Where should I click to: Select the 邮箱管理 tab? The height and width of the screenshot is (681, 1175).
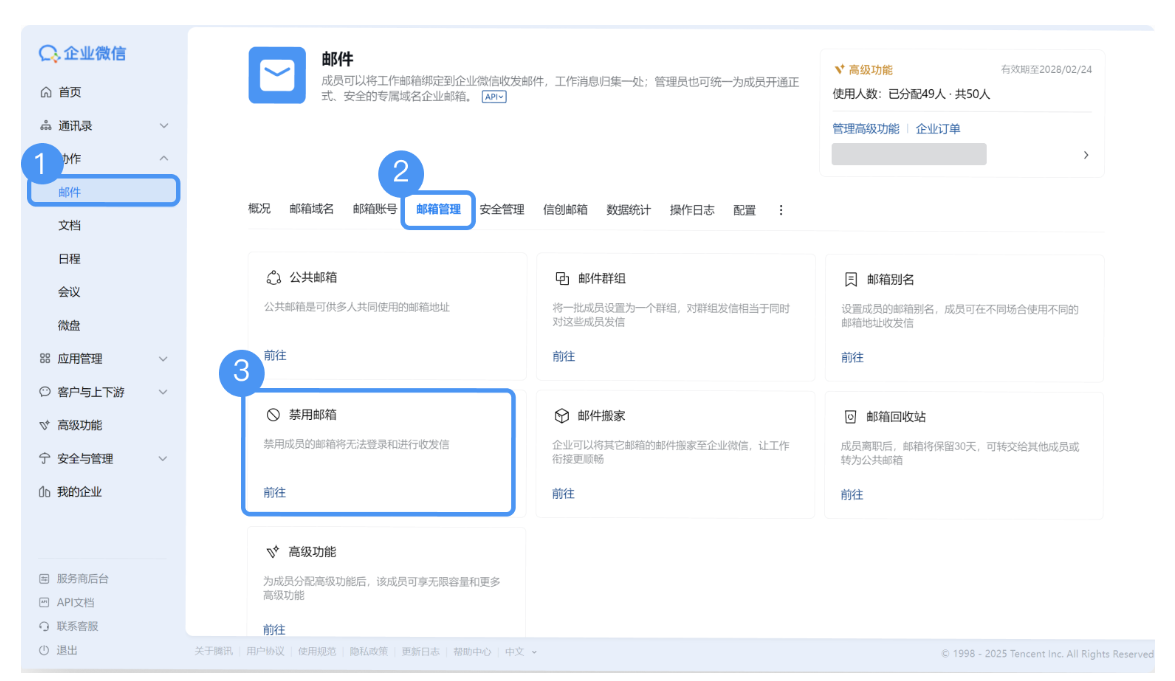(438, 209)
